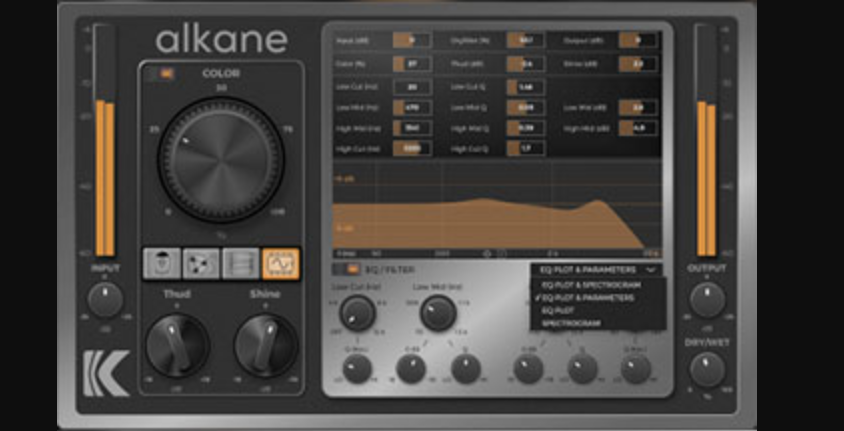
Task: Select the three-circle color mode icon
Action: click(x=201, y=264)
